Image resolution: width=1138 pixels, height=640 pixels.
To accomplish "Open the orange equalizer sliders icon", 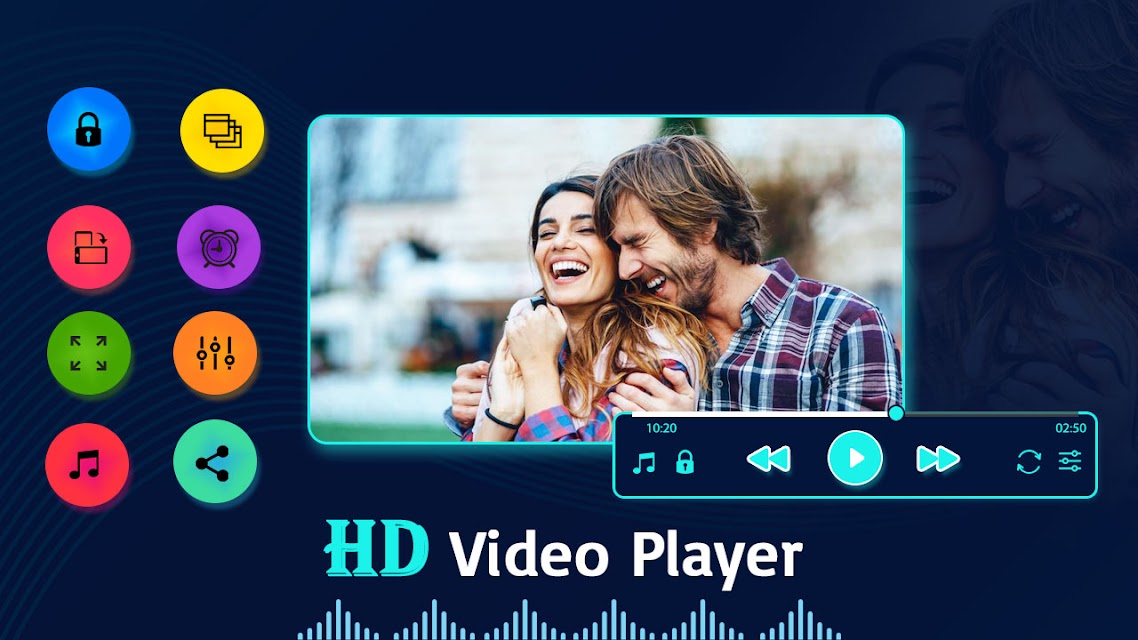I will pyautogui.click(x=215, y=353).
